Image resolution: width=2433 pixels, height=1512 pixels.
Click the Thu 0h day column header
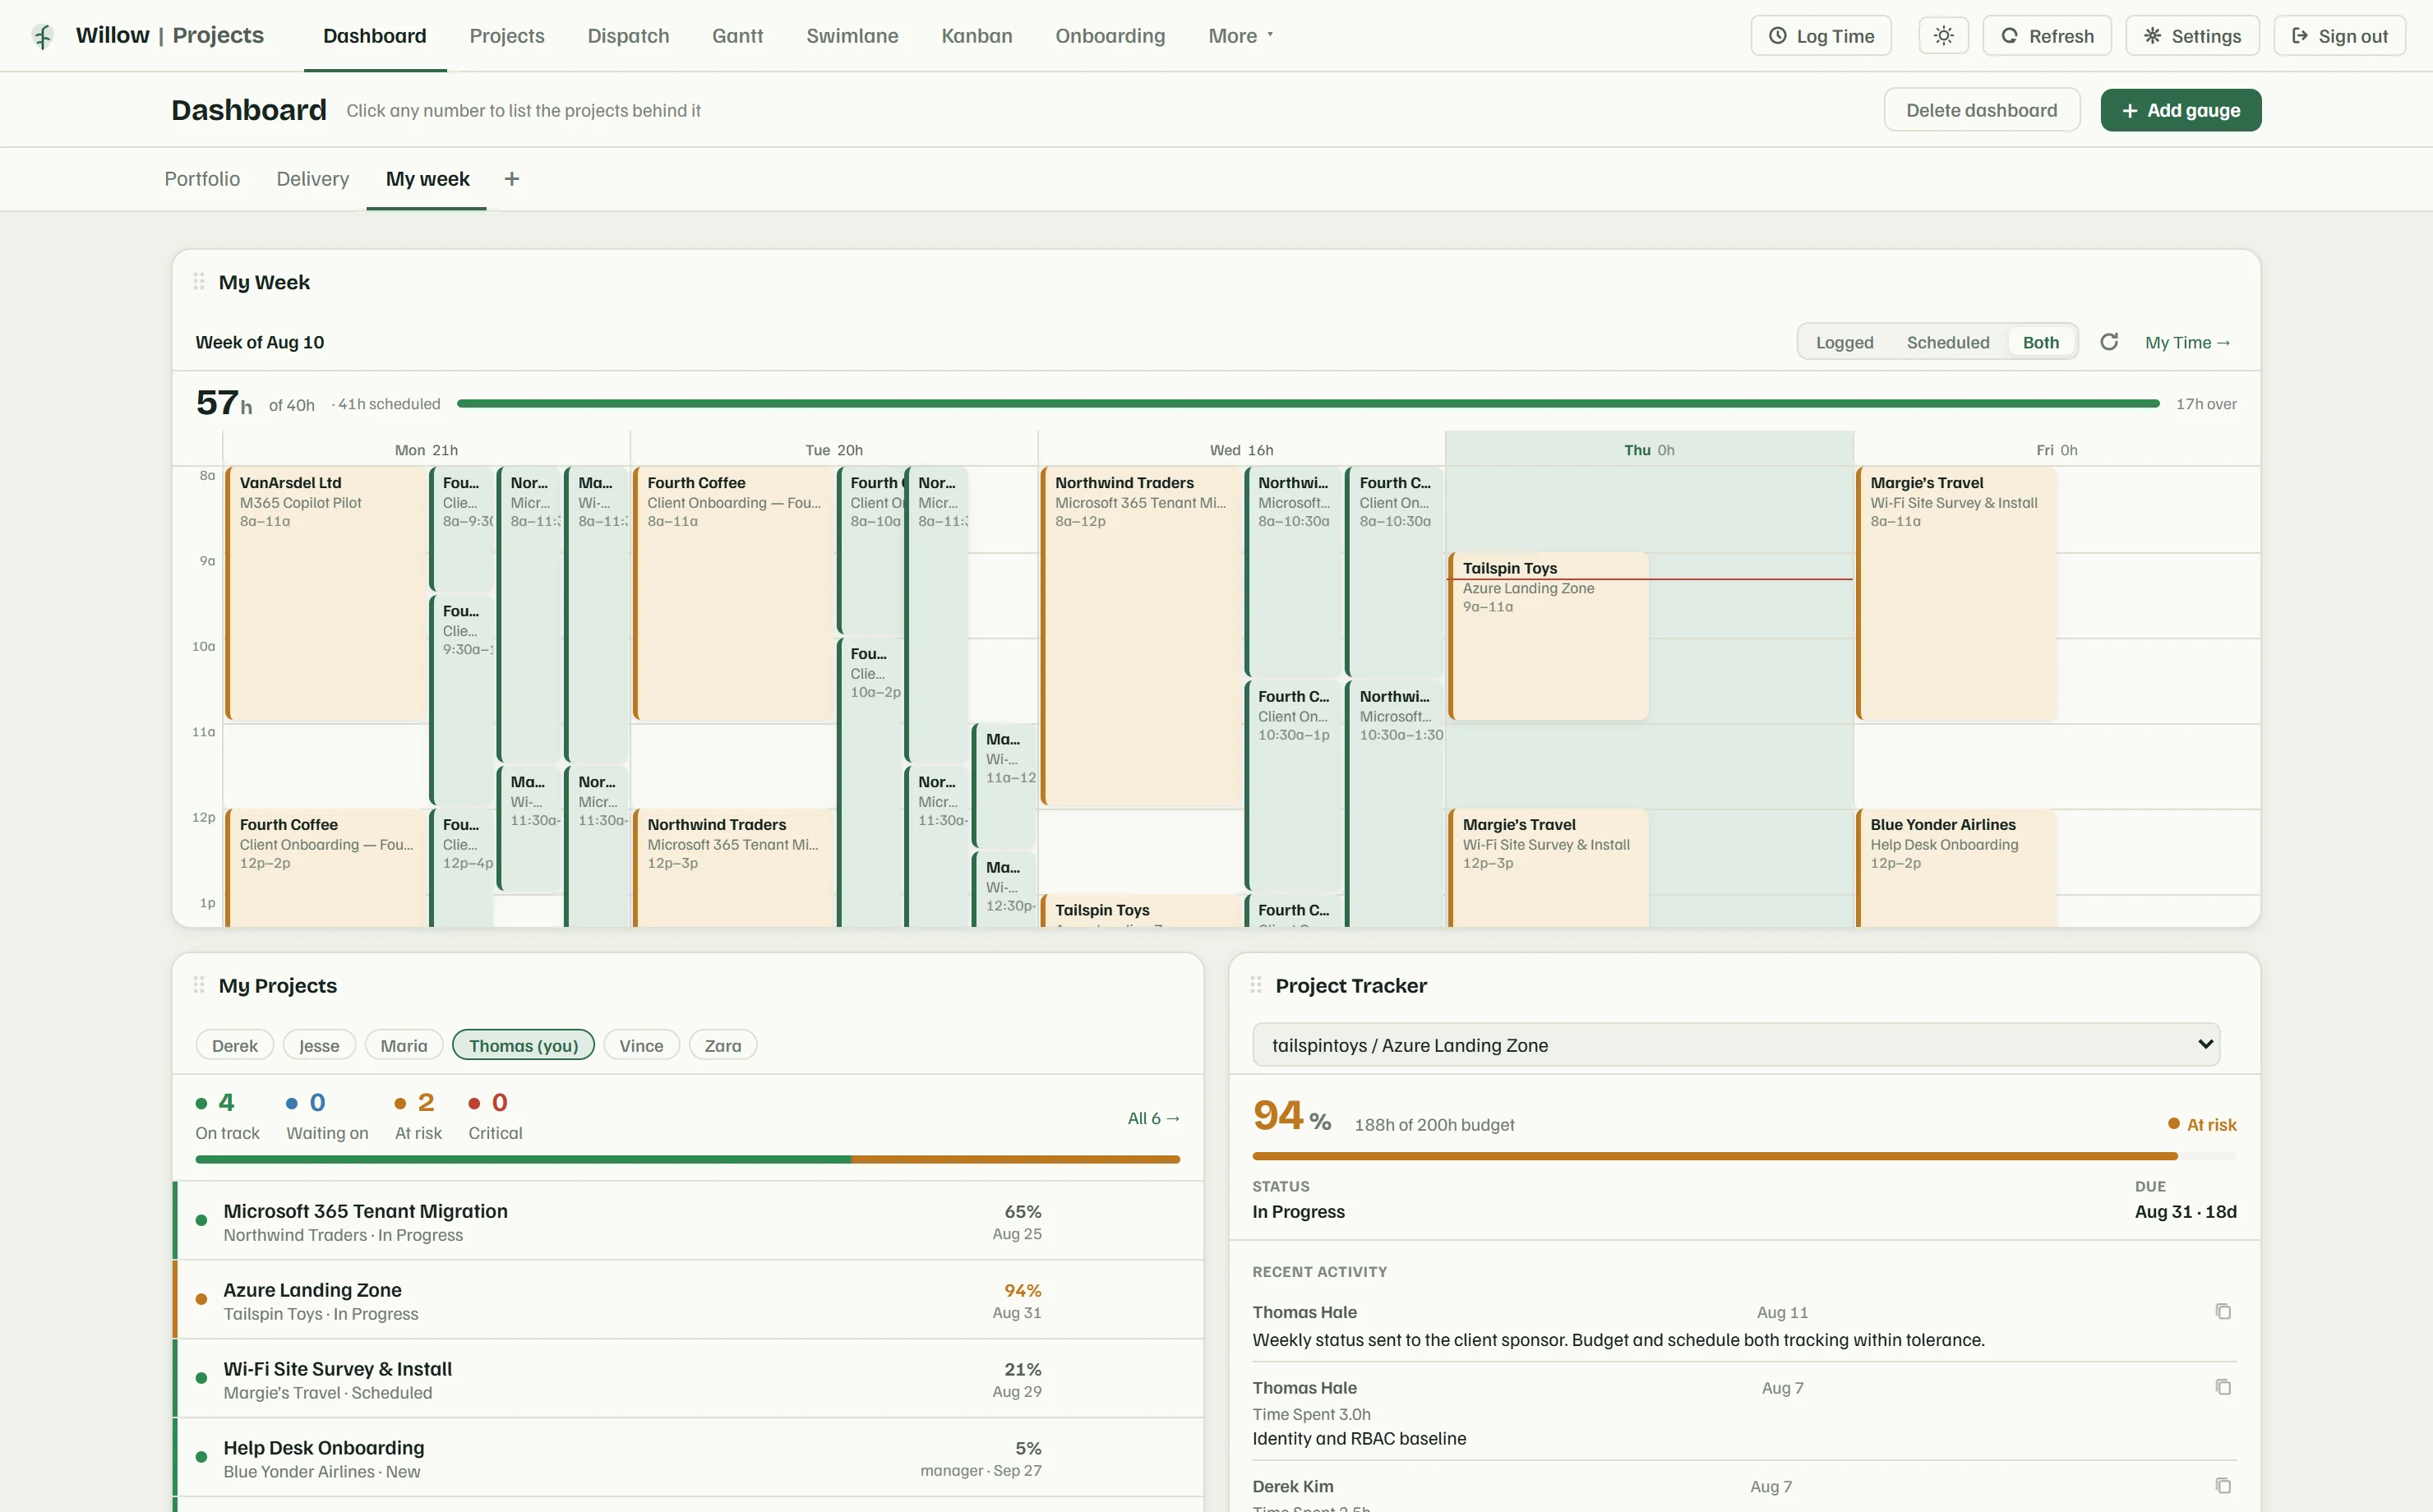click(1649, 450)
